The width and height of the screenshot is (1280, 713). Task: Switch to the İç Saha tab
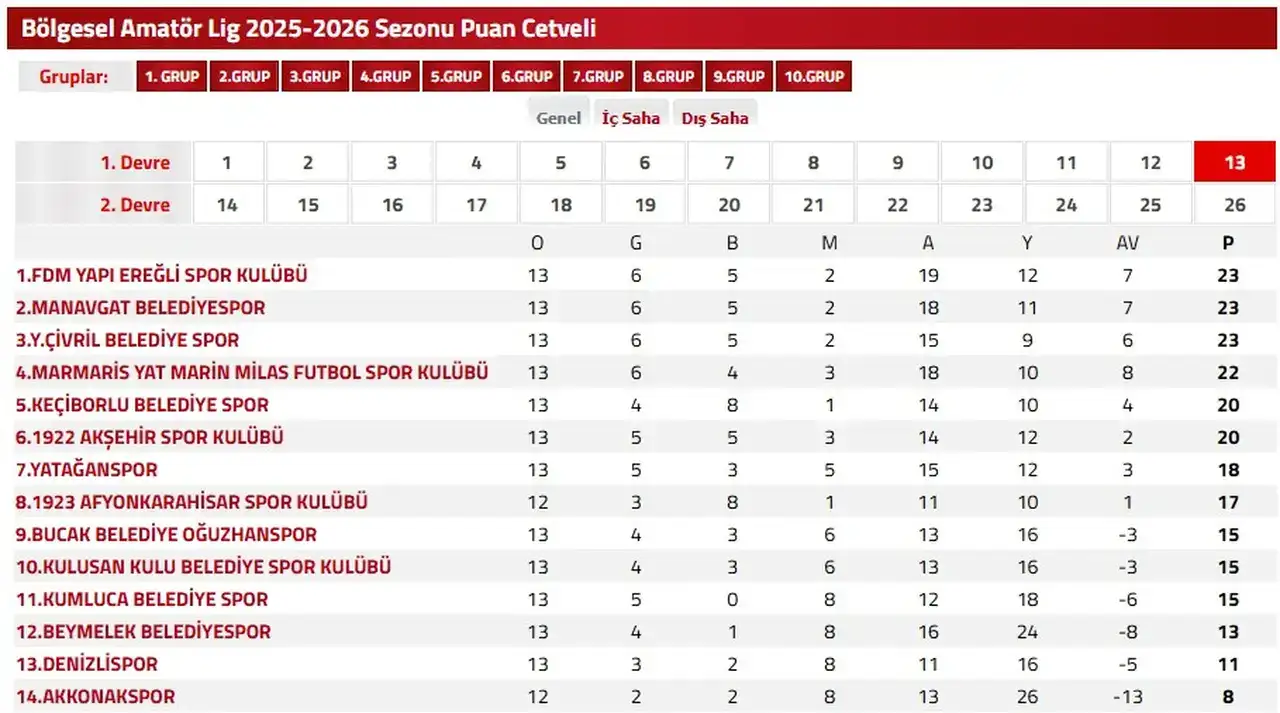631,117
